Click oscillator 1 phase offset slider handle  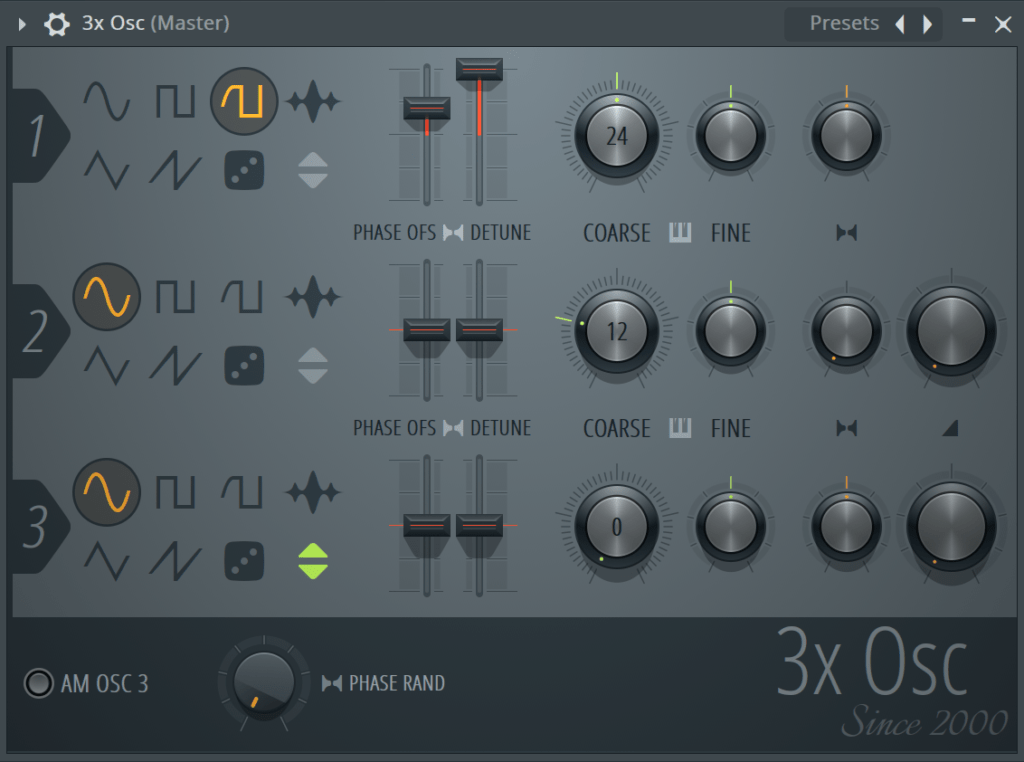click(426, 108)
